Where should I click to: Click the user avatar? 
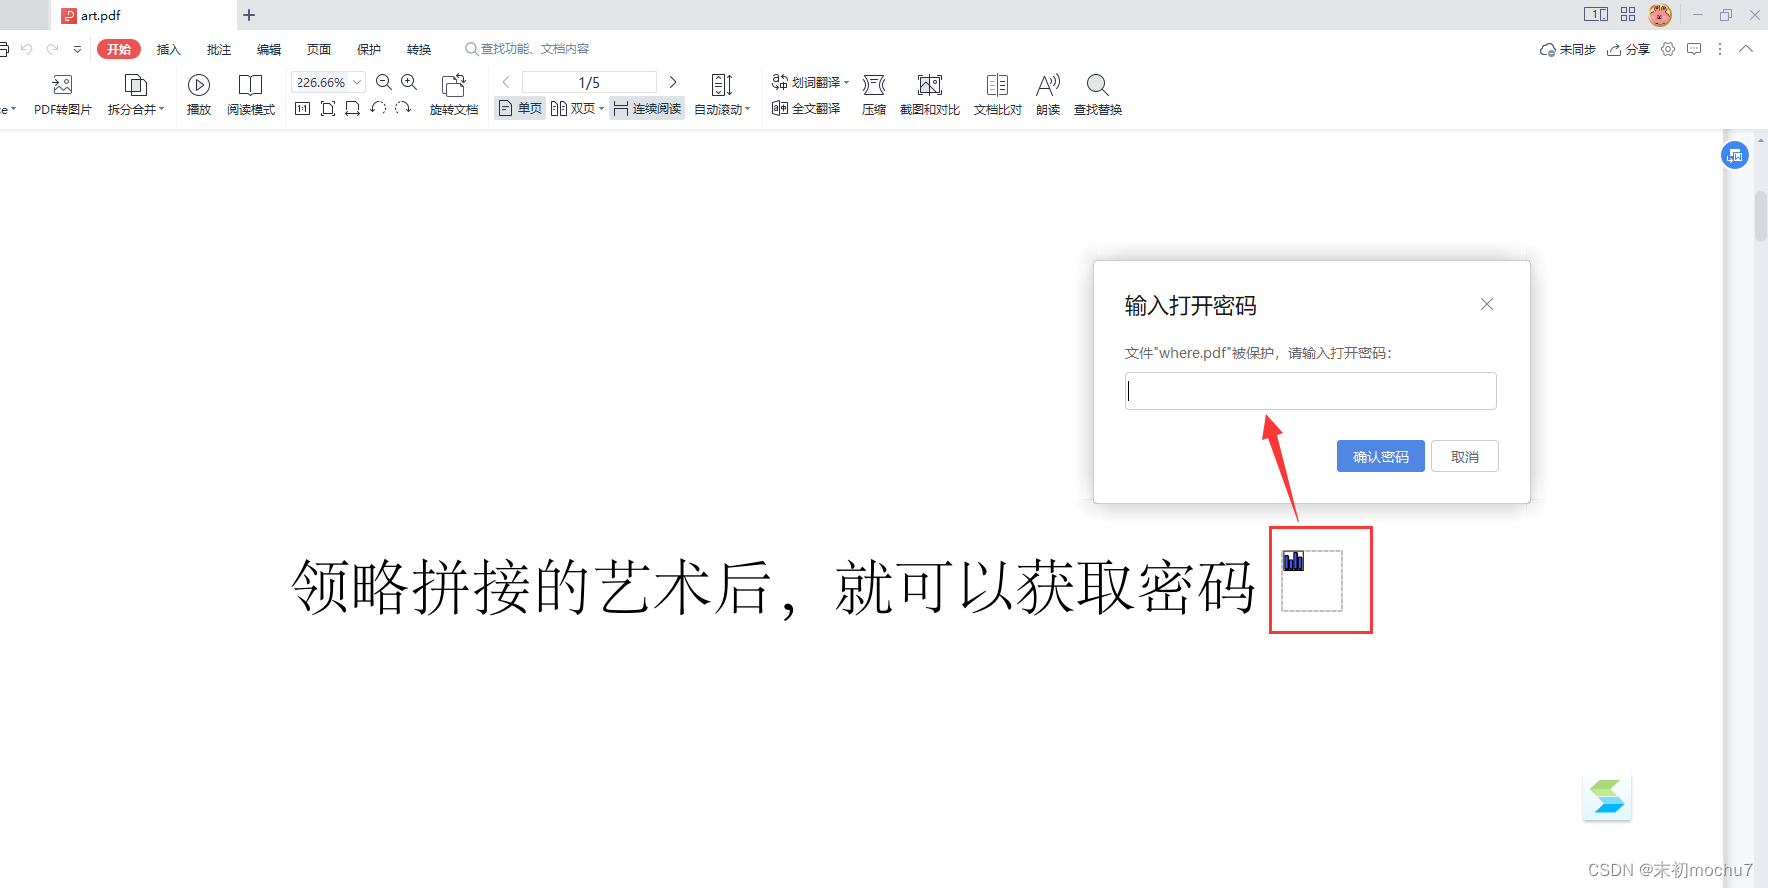pos(1660,15)
